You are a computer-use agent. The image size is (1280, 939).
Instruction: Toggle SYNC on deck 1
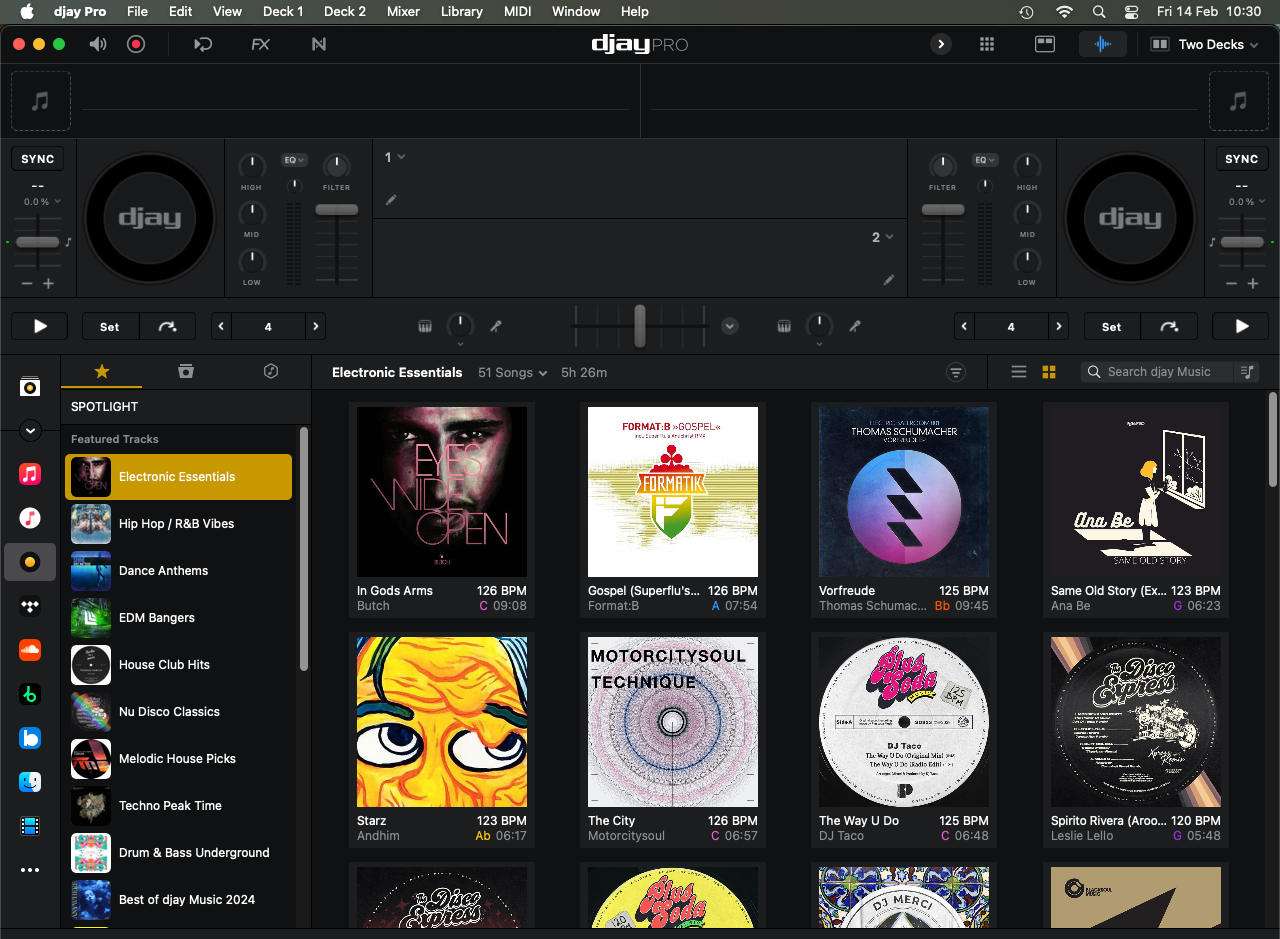pos(38,159)
